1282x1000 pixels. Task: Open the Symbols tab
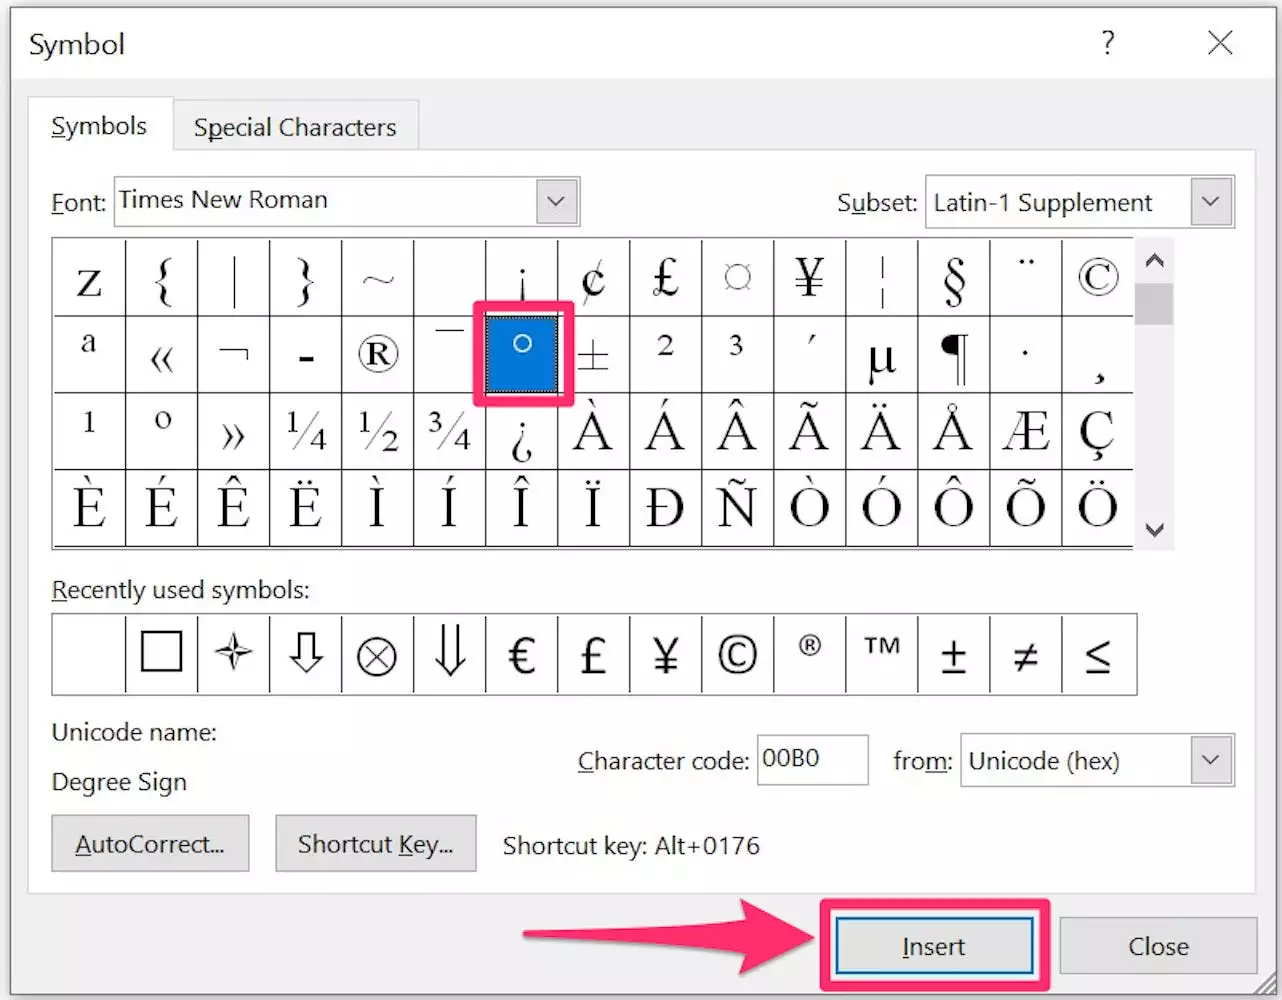pyautogui.click(x=99, y=126)
